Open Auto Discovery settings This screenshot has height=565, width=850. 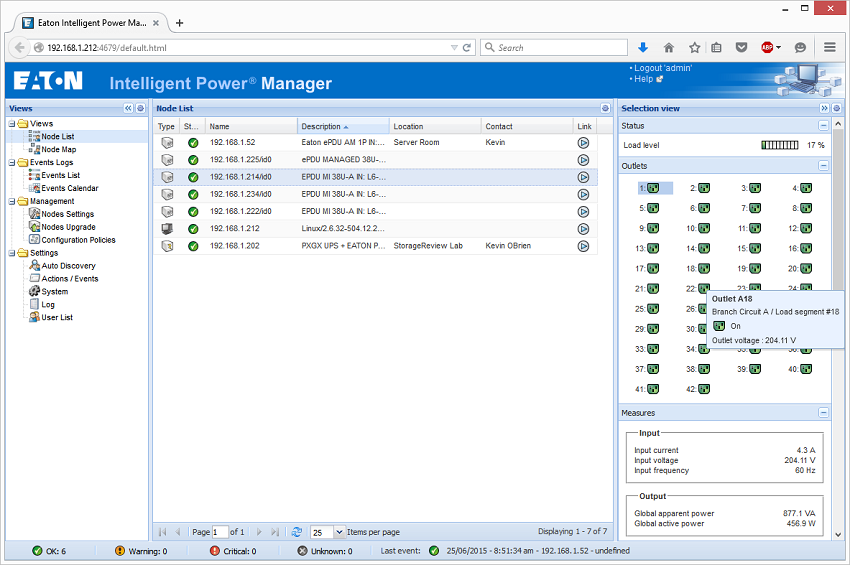point(68,266)
